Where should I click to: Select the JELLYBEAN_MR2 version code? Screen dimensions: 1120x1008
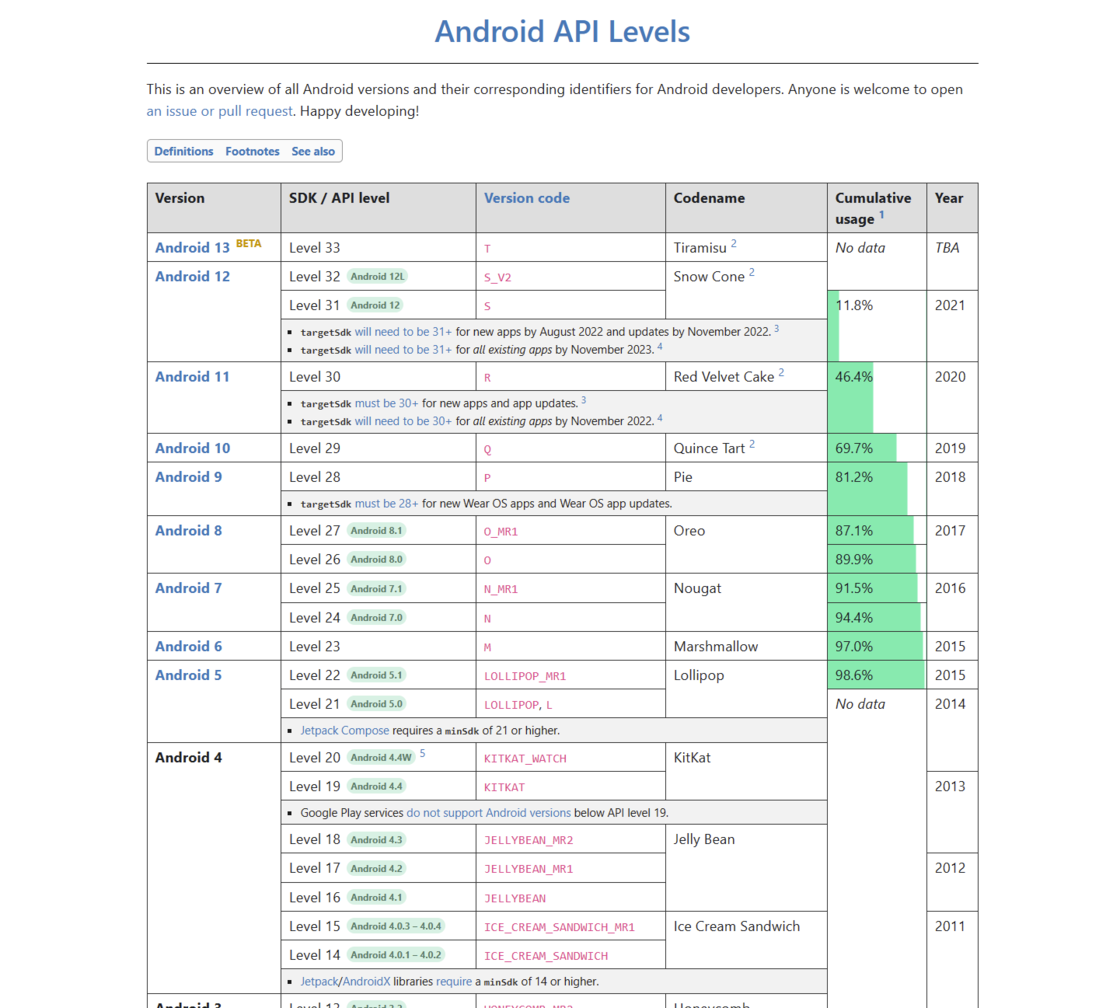click(529, 840)
